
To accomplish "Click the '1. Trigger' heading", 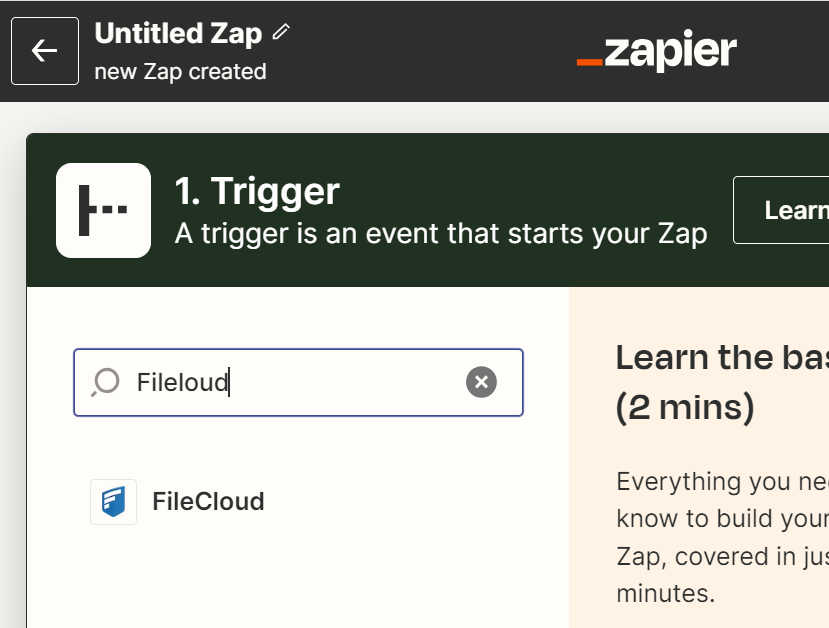I will click(257, 192).
